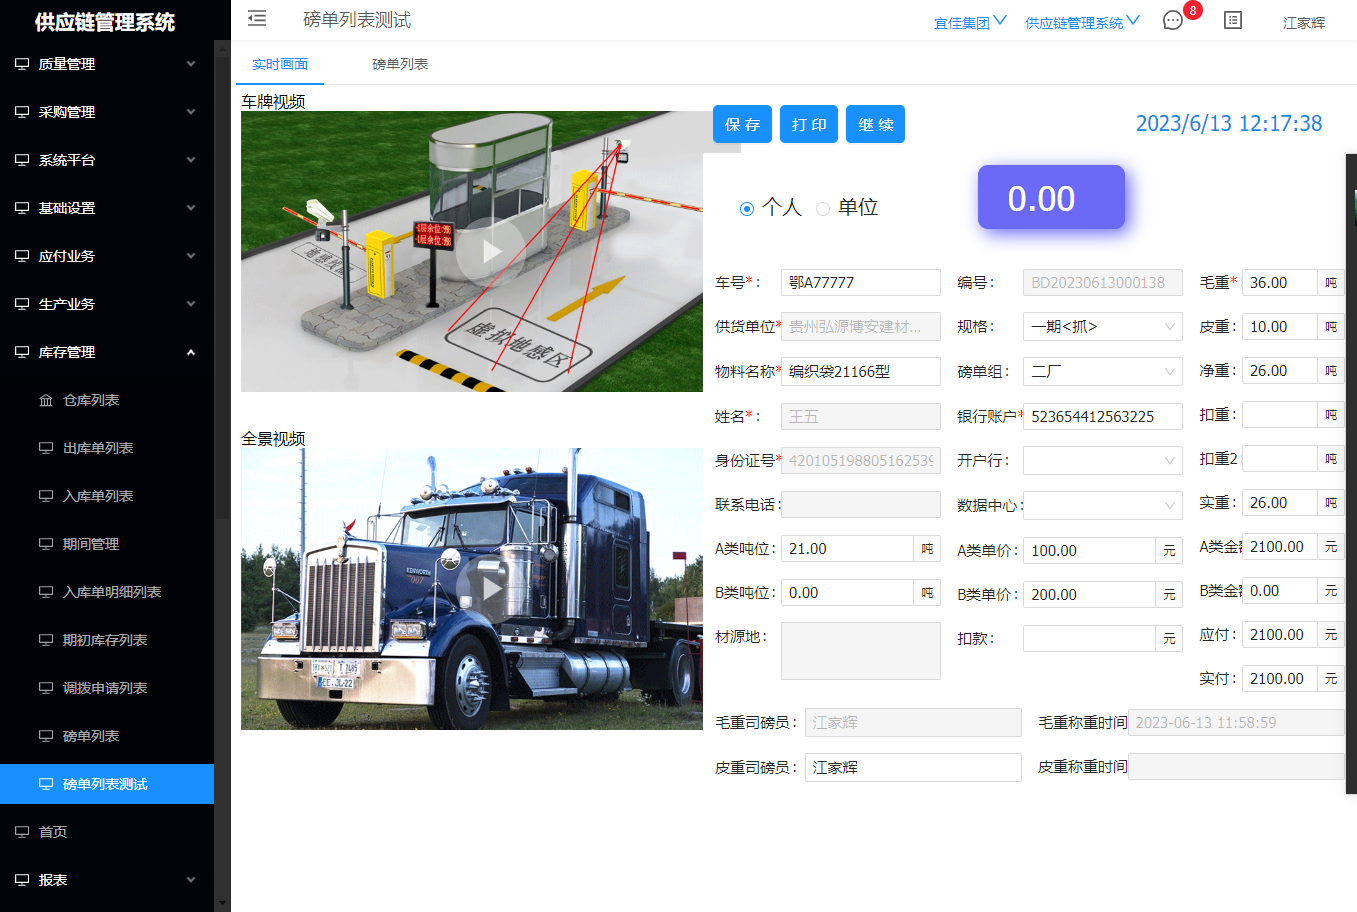Switch to the 磅单列表 tab
The width and height of the screenshot is (1357, 912).
[400, 64]
